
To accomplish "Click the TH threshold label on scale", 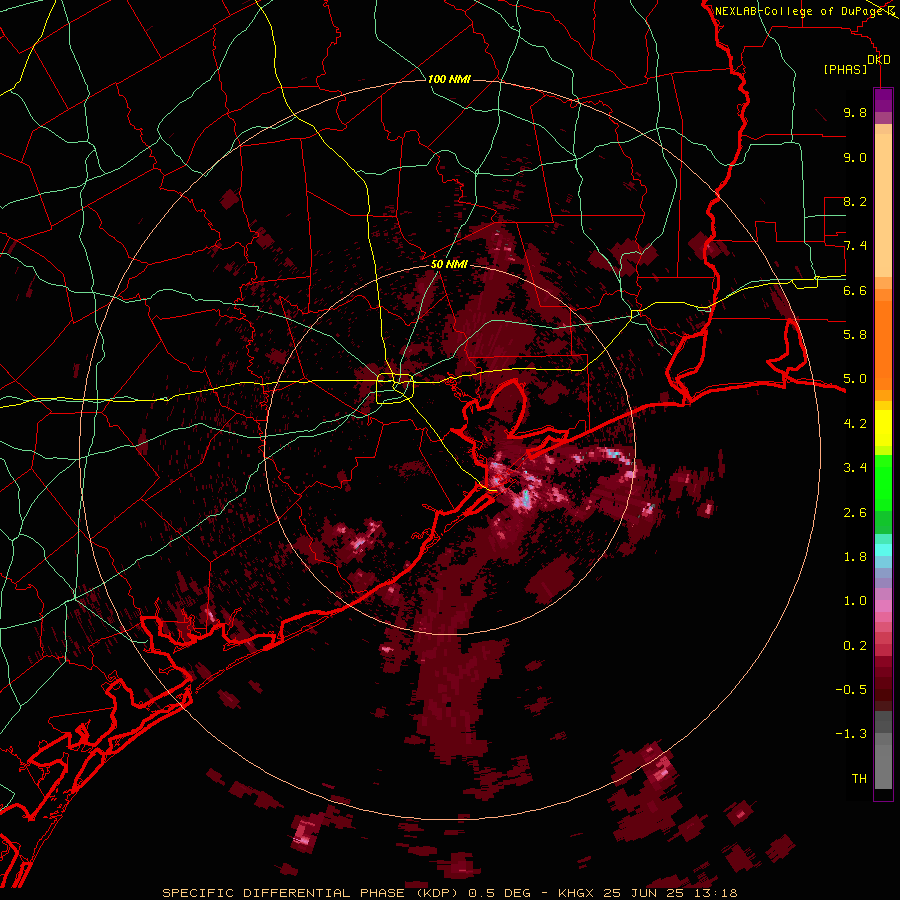I will [859, 779].
